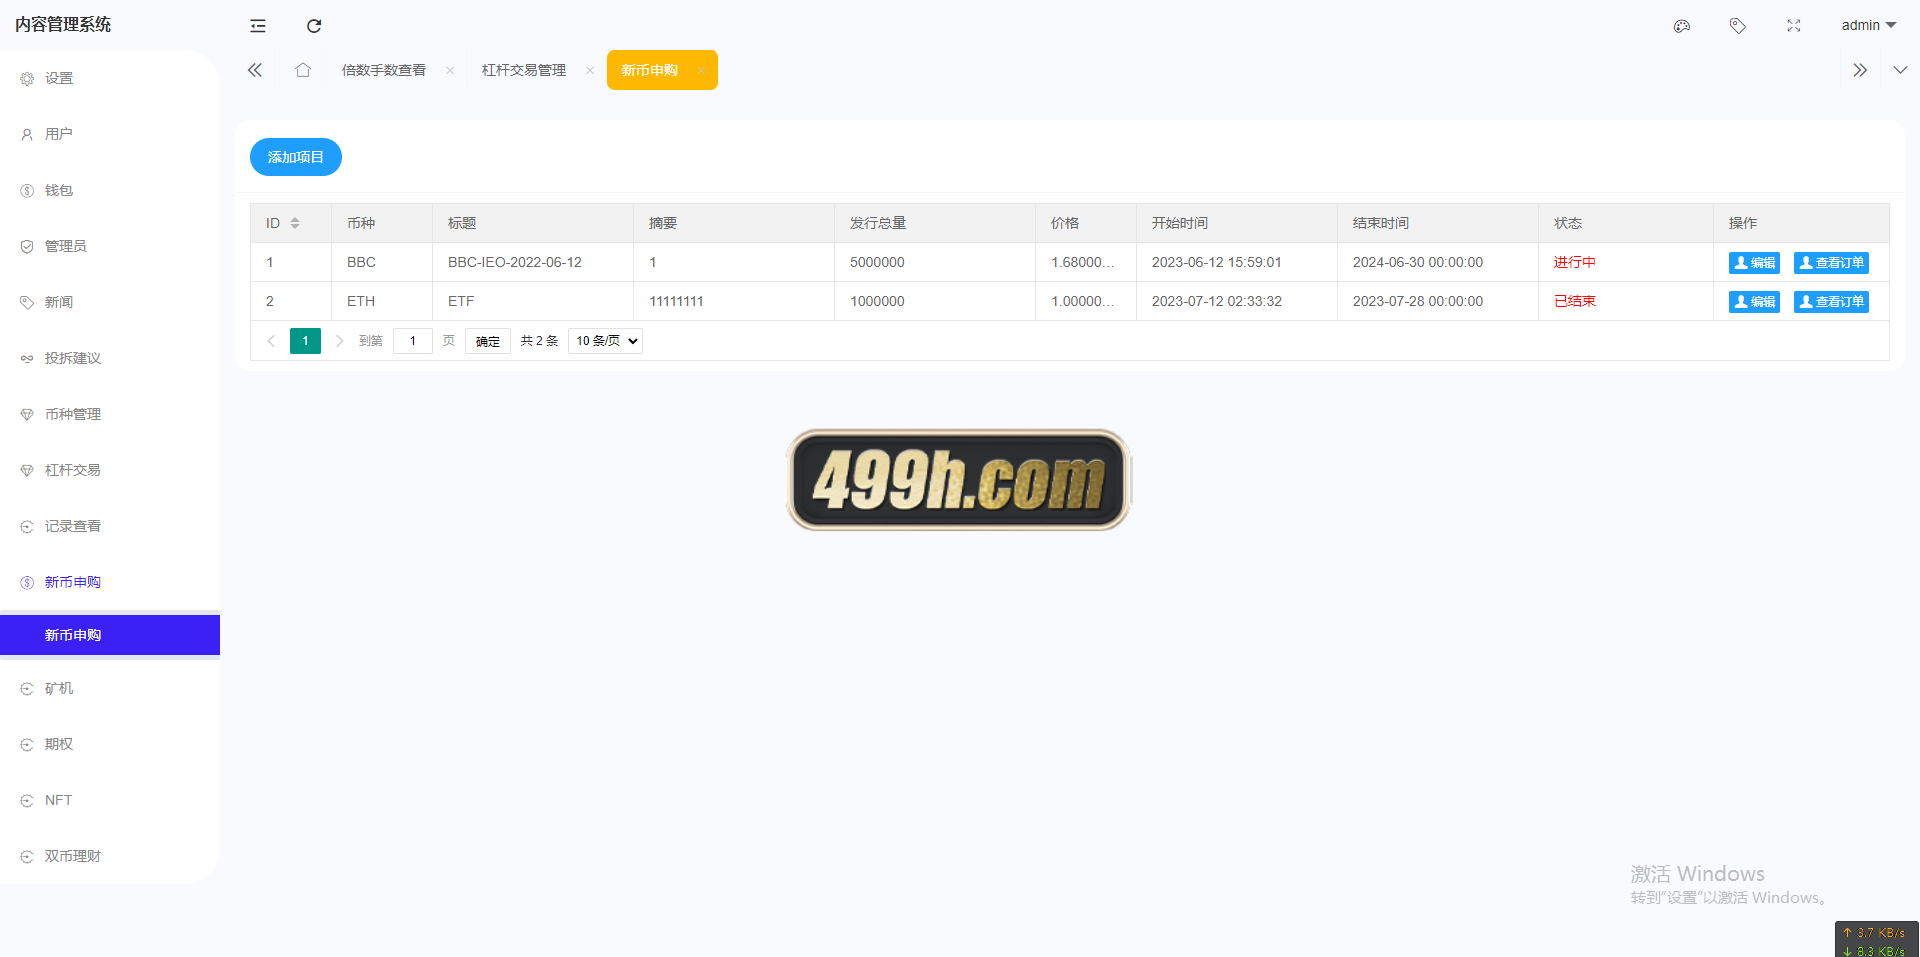1920x957 pixels.
Task: Toggle the sidebar collapse icon
Action: [x=258, y=26]
